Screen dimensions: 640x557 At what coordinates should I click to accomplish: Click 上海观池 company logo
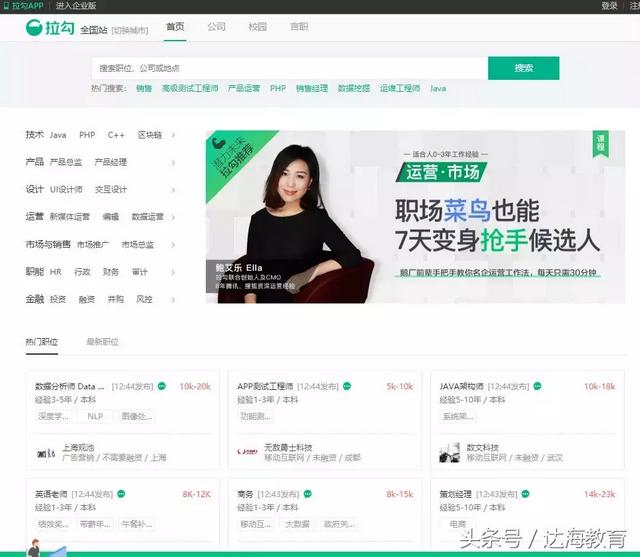pos(46,453)
